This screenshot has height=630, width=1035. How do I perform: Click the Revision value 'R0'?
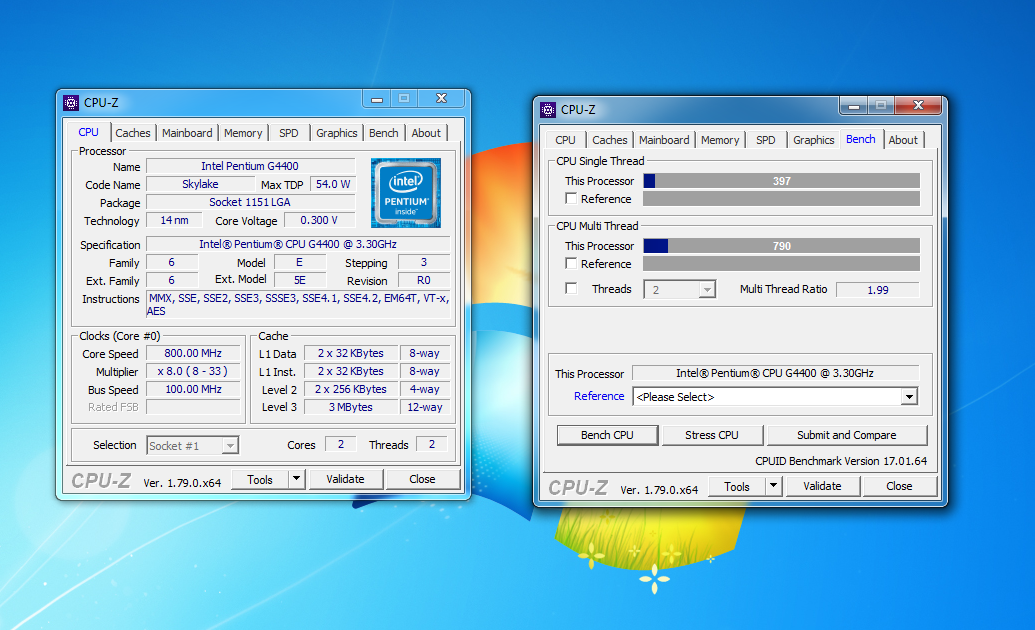pyautogui.click(x=424, y=281)
